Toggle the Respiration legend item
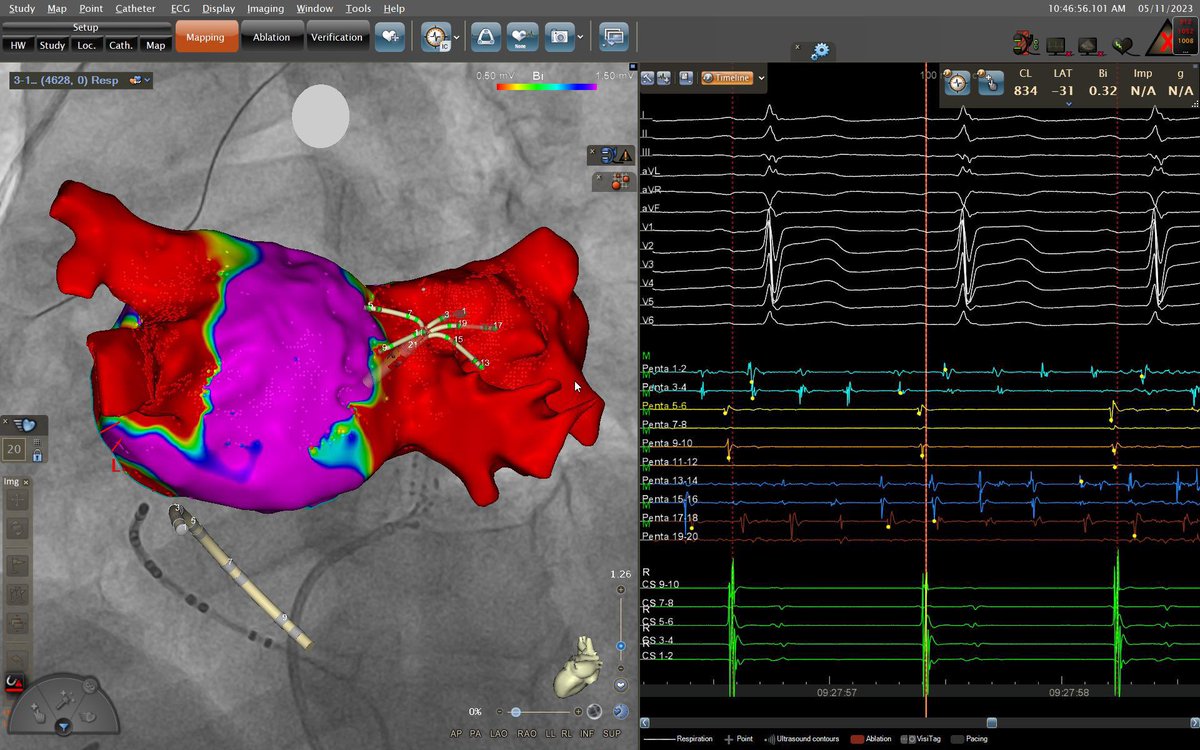The image size is (1200, 750). [679, 739]
